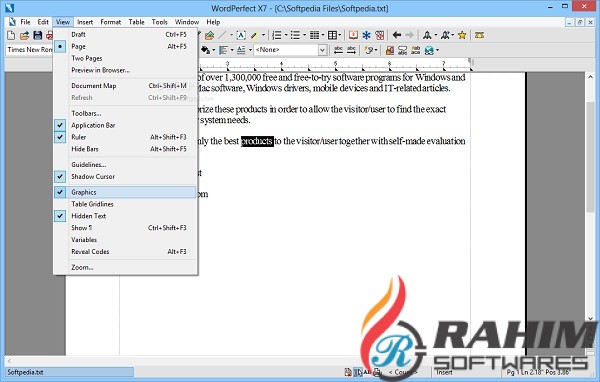Click the open book Spell Checker icon
600x382 pixels.
point(353,36)
